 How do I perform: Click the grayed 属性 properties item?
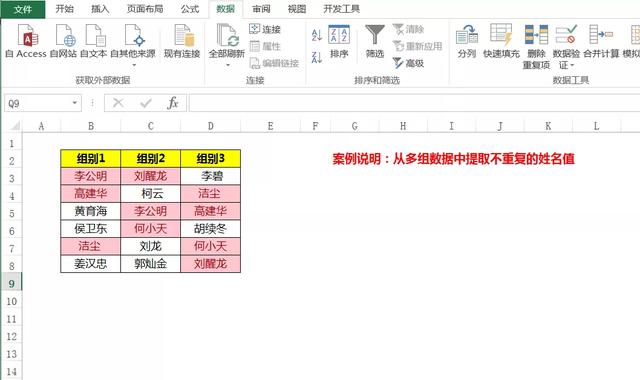pyautogui.click(x=265, y=46)
